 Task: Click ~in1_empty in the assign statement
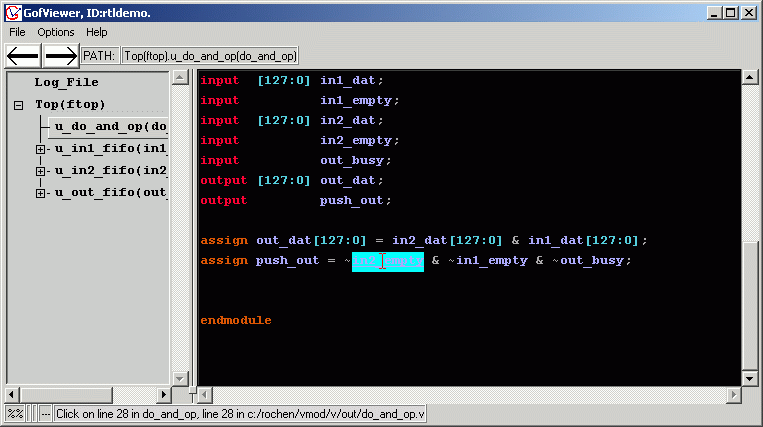tap(488, 261)
